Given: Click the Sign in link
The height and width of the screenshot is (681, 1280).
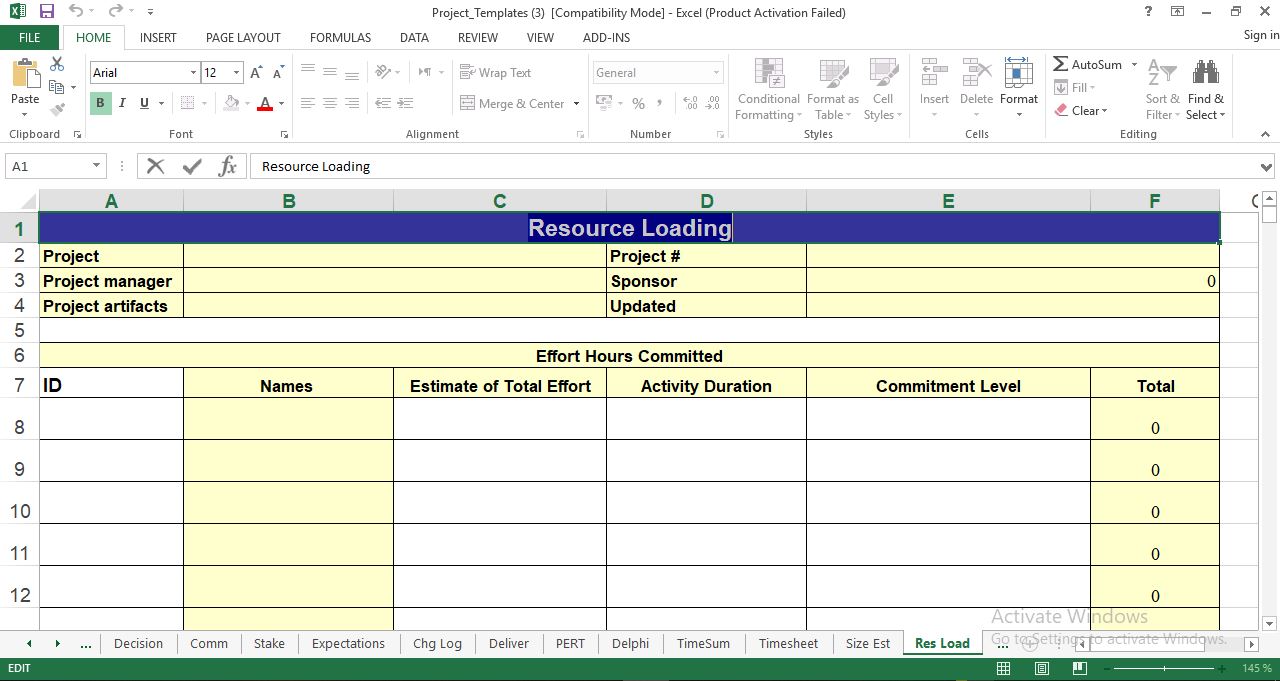Looking at the screenshot, I should coord(1259,34).
